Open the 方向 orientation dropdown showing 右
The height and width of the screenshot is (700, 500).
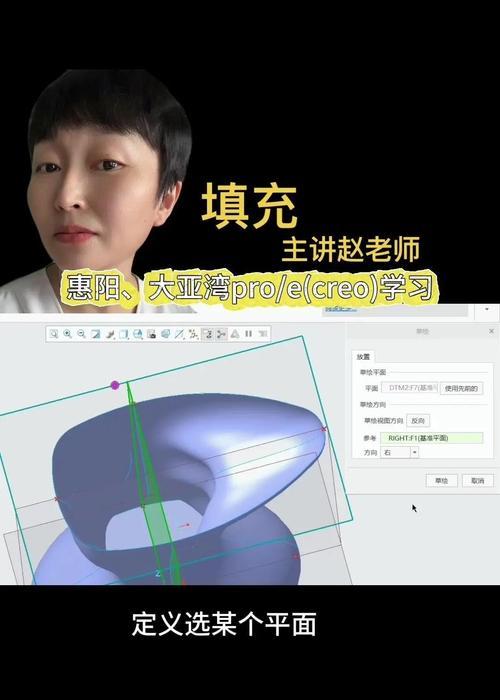click(x=400, y=452)
